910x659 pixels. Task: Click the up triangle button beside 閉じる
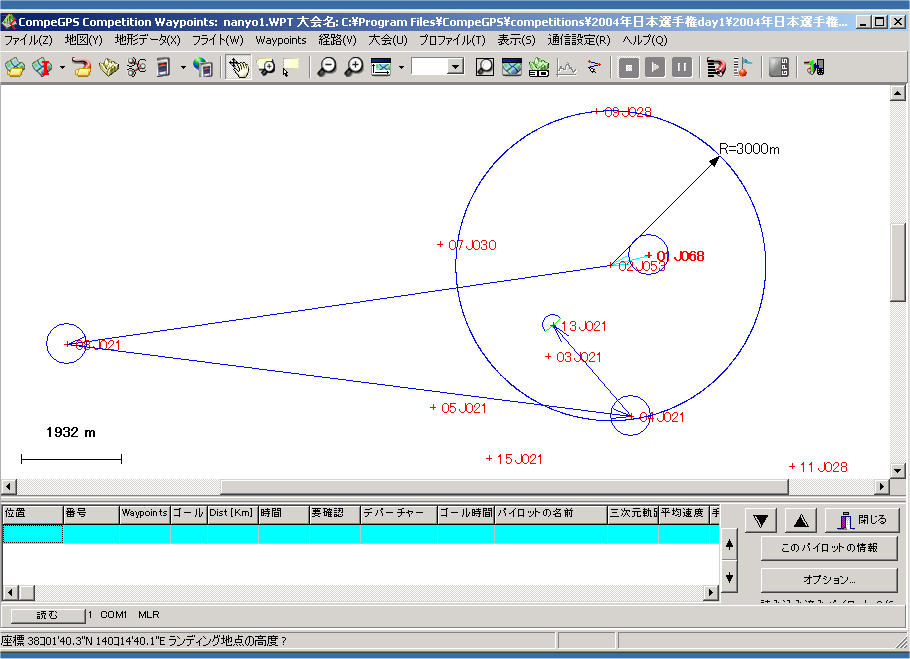[x=801, y=520]
